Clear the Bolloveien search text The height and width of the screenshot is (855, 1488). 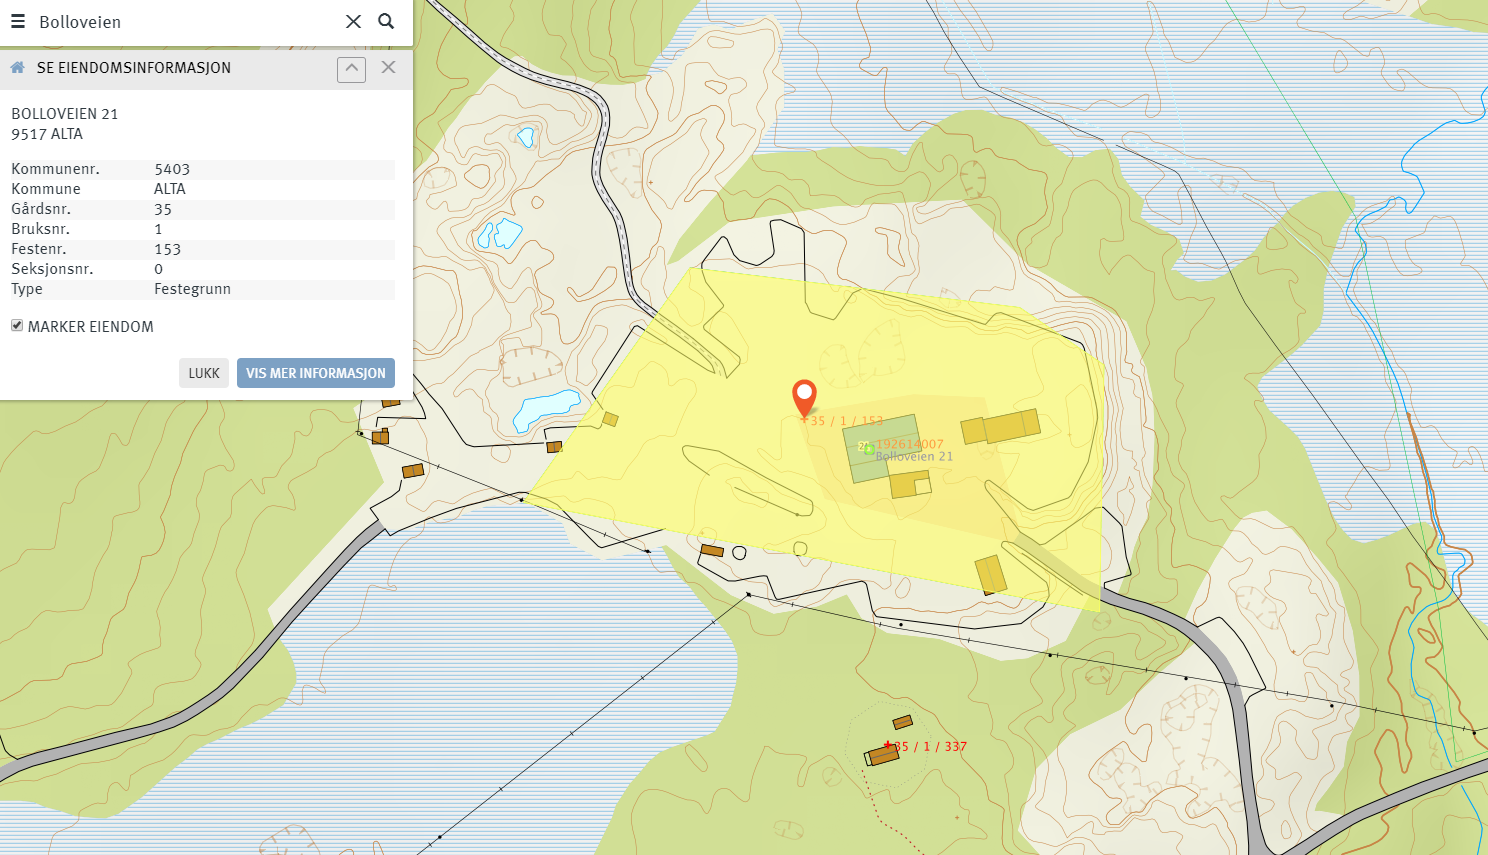pos(353,21)
